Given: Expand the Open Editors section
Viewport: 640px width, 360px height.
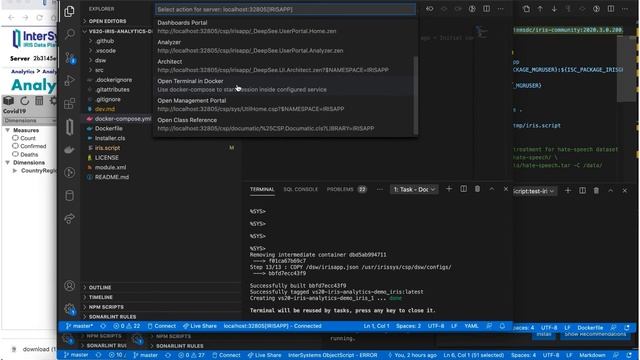Looking at the screenshot, I should tap(107, 21).
